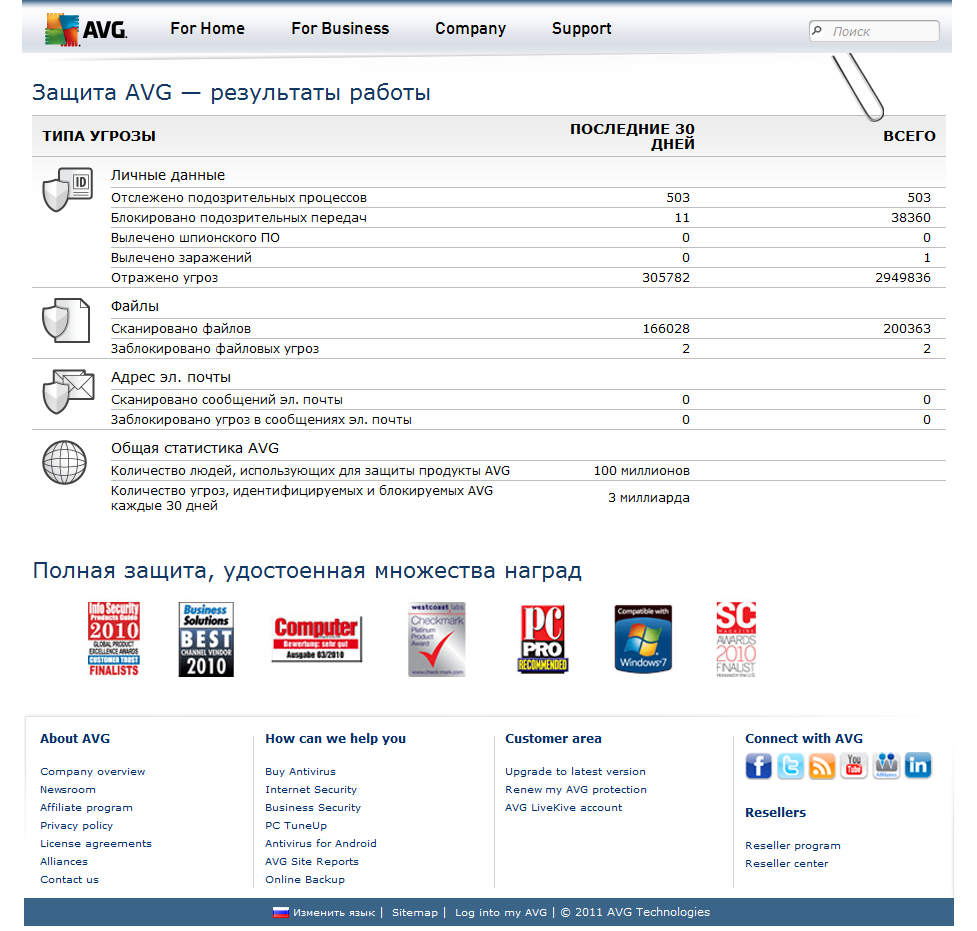Open AVG's YouTube icon

(854, 765)
